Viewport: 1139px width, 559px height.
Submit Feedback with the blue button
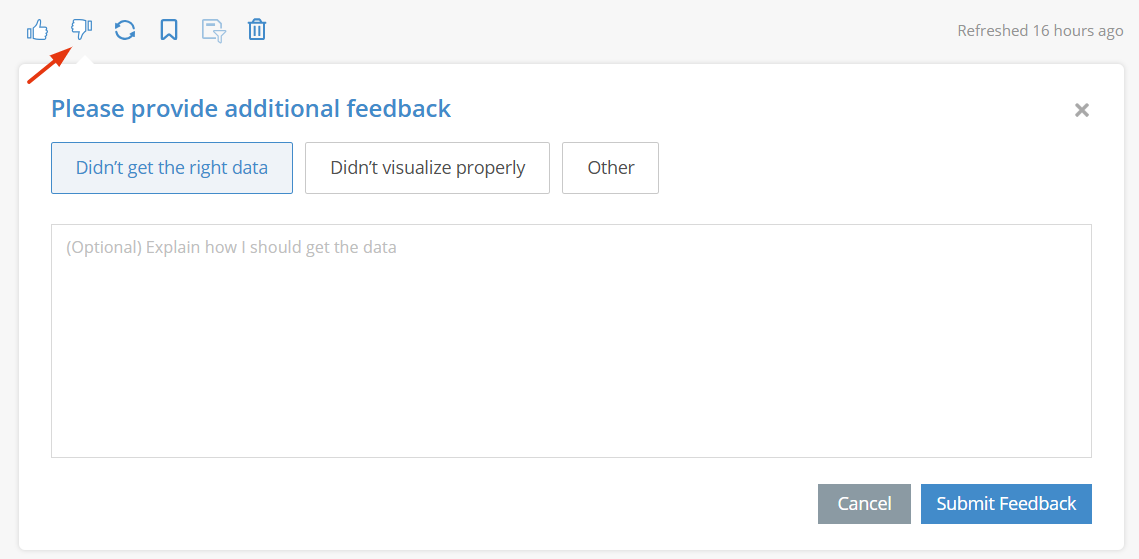point(1006,504)
